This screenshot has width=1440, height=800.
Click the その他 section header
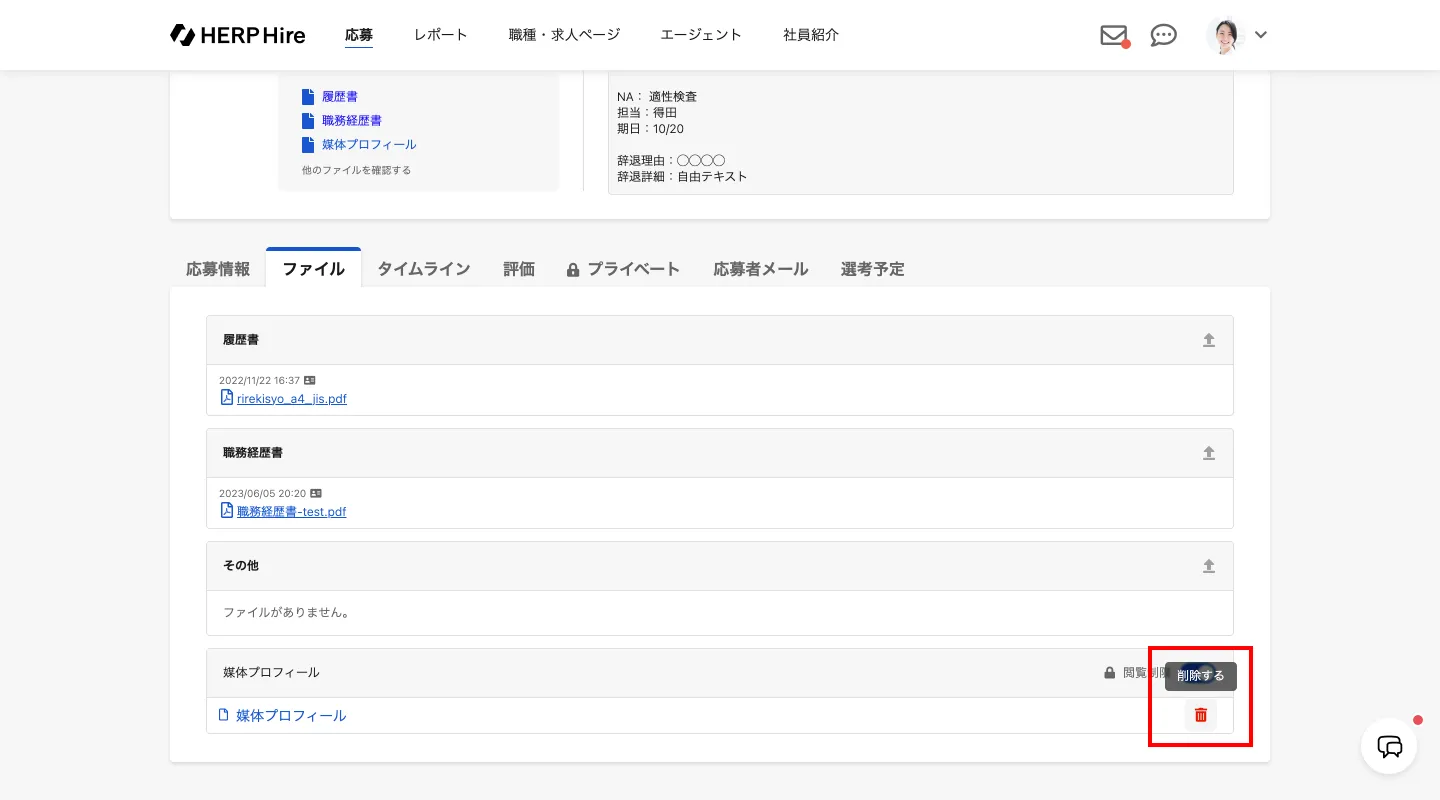coord(720,566)
